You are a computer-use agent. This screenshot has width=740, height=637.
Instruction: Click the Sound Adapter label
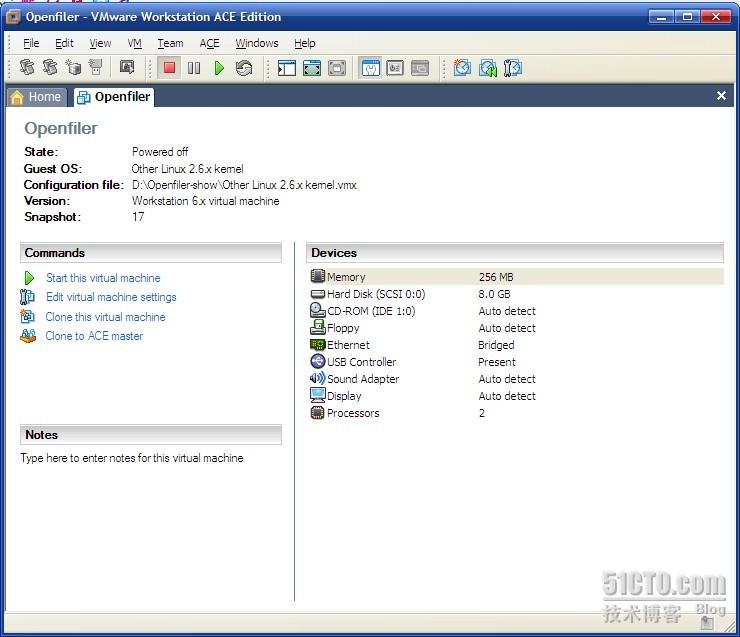point(363,379)
